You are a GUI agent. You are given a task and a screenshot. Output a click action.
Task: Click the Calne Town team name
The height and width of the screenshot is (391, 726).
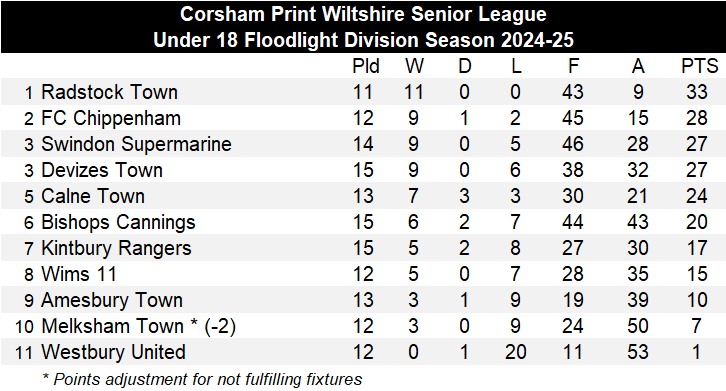(93, 196)
